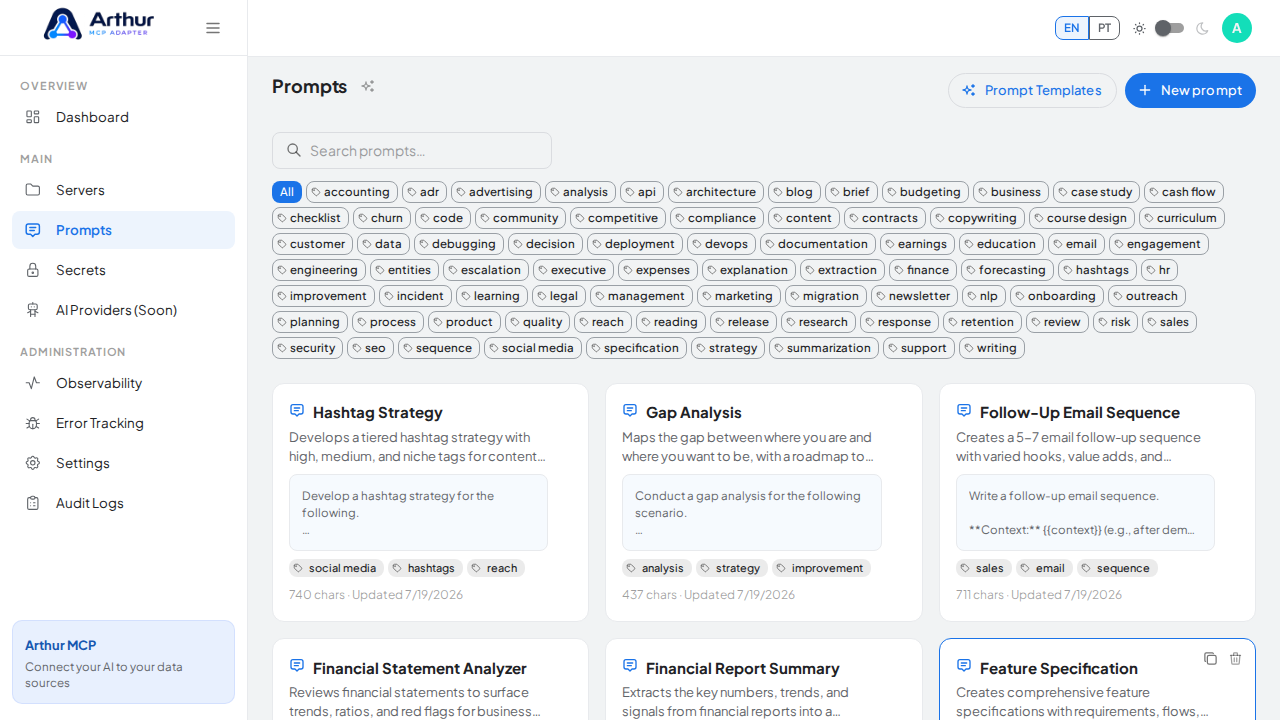1280x720 pixels.
Task: Filter by the engagement tag
Action: click(1159, 244)
